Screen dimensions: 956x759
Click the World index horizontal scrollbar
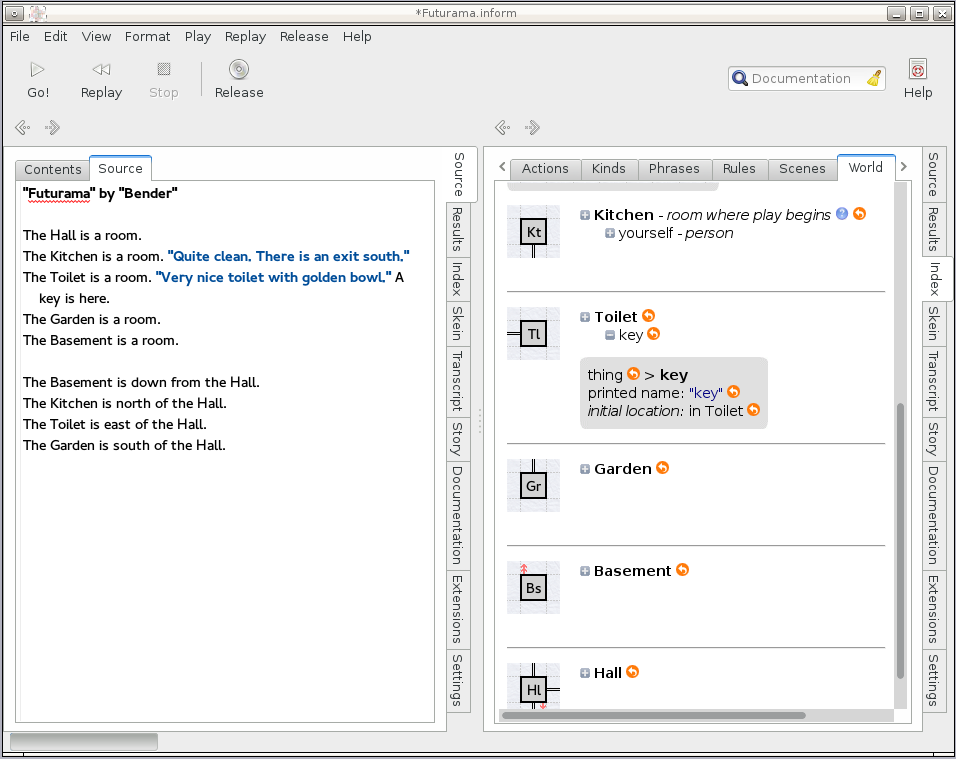point(654,715)
